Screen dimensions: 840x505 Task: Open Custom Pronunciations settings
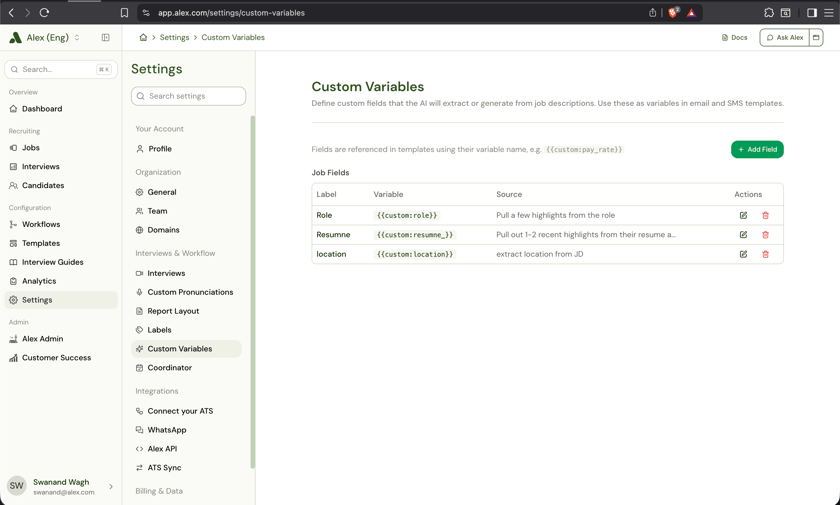pos(186,292)
